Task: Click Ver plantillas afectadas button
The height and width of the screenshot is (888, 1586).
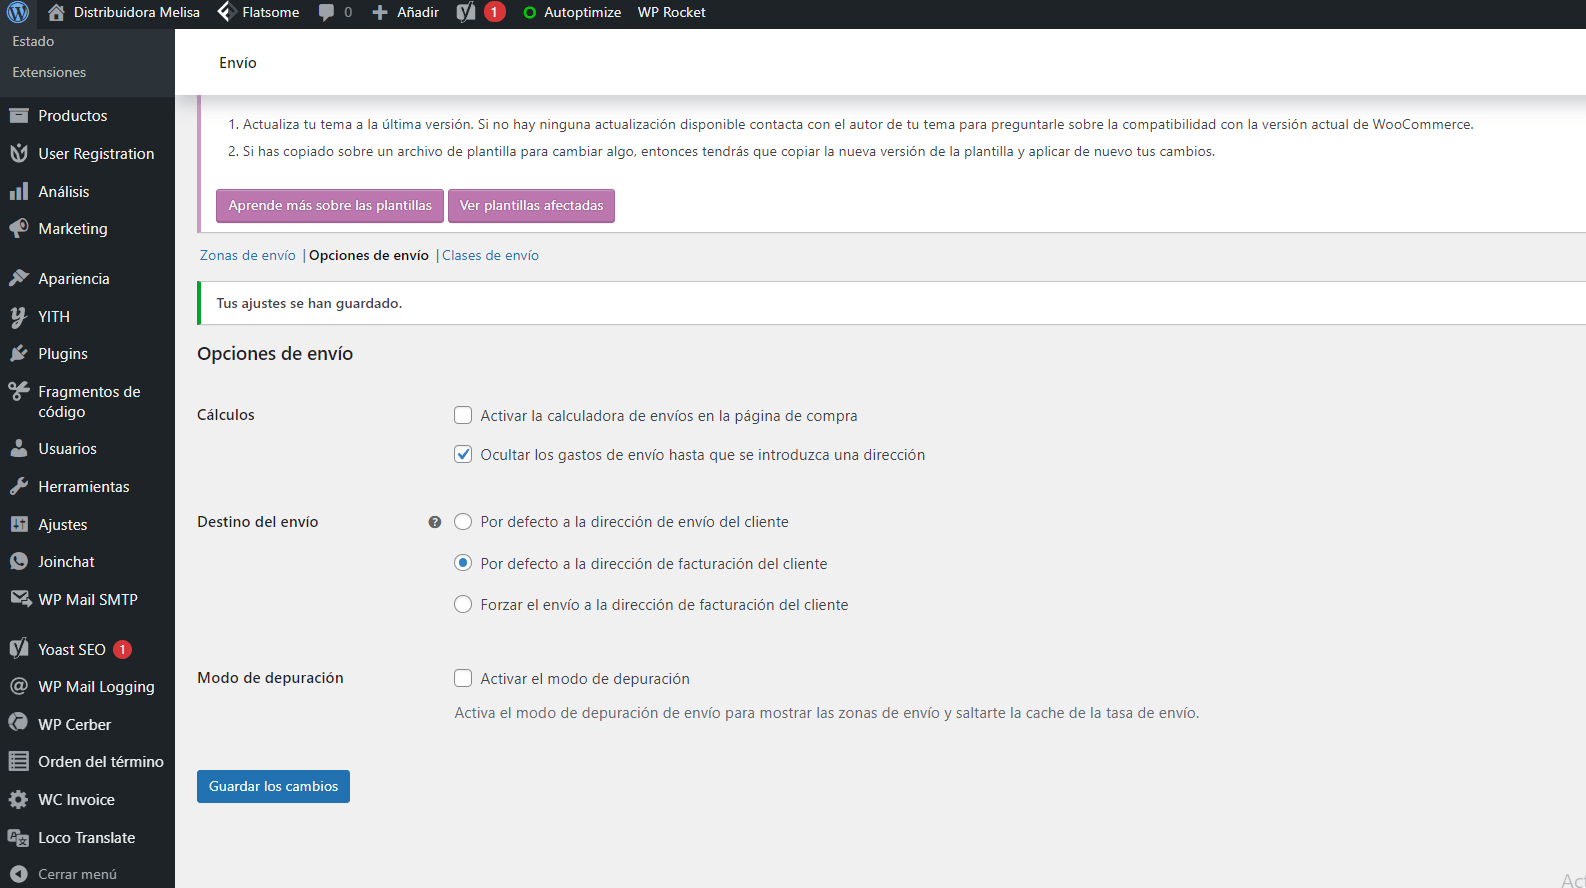Action: point(531,206)
